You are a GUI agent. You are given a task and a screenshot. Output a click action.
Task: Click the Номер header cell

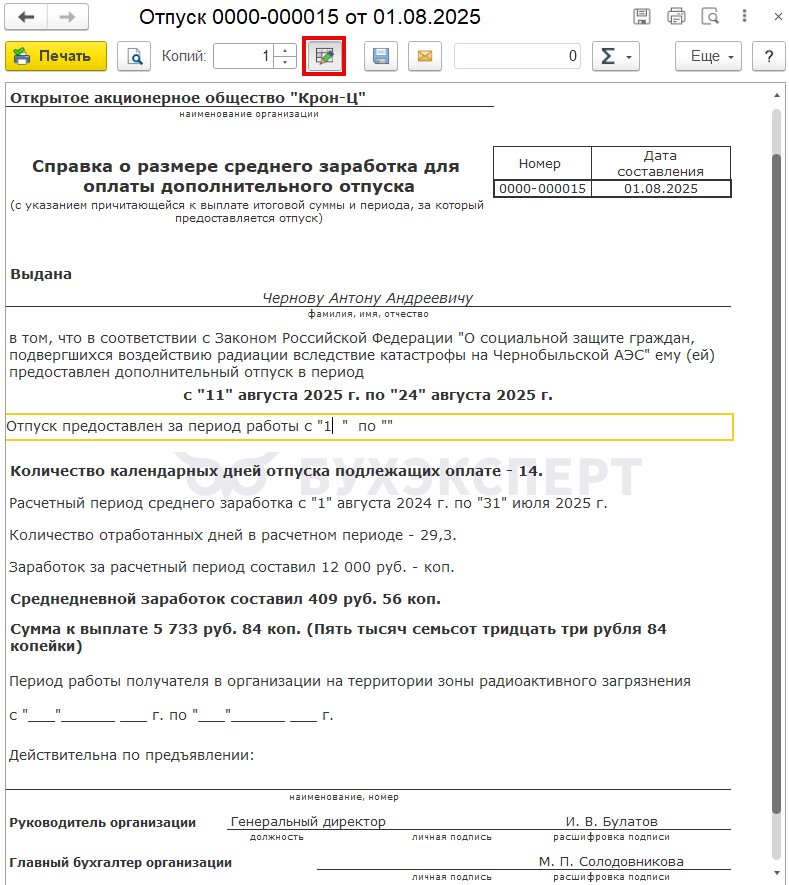(542, 164)
